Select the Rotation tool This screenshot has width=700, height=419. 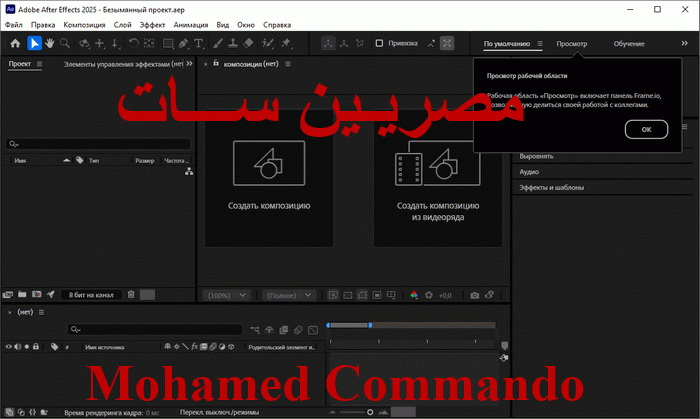133,43
